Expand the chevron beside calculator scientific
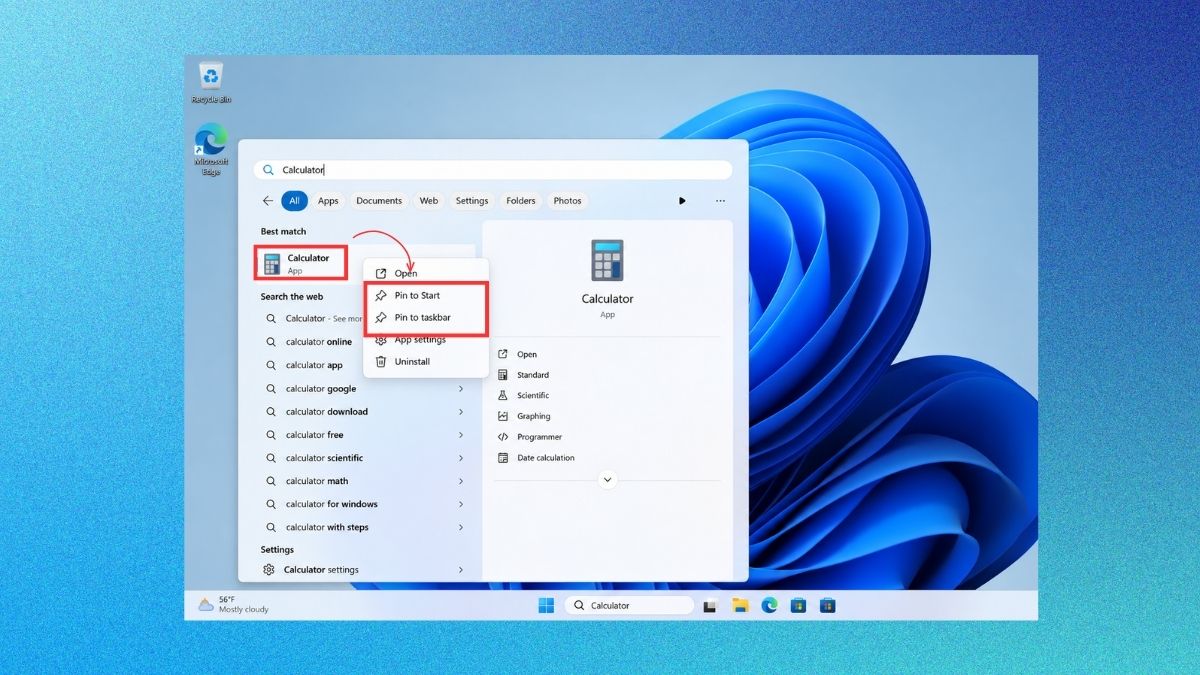Viewport: 1200px width, 675px height. click(461, 458)
